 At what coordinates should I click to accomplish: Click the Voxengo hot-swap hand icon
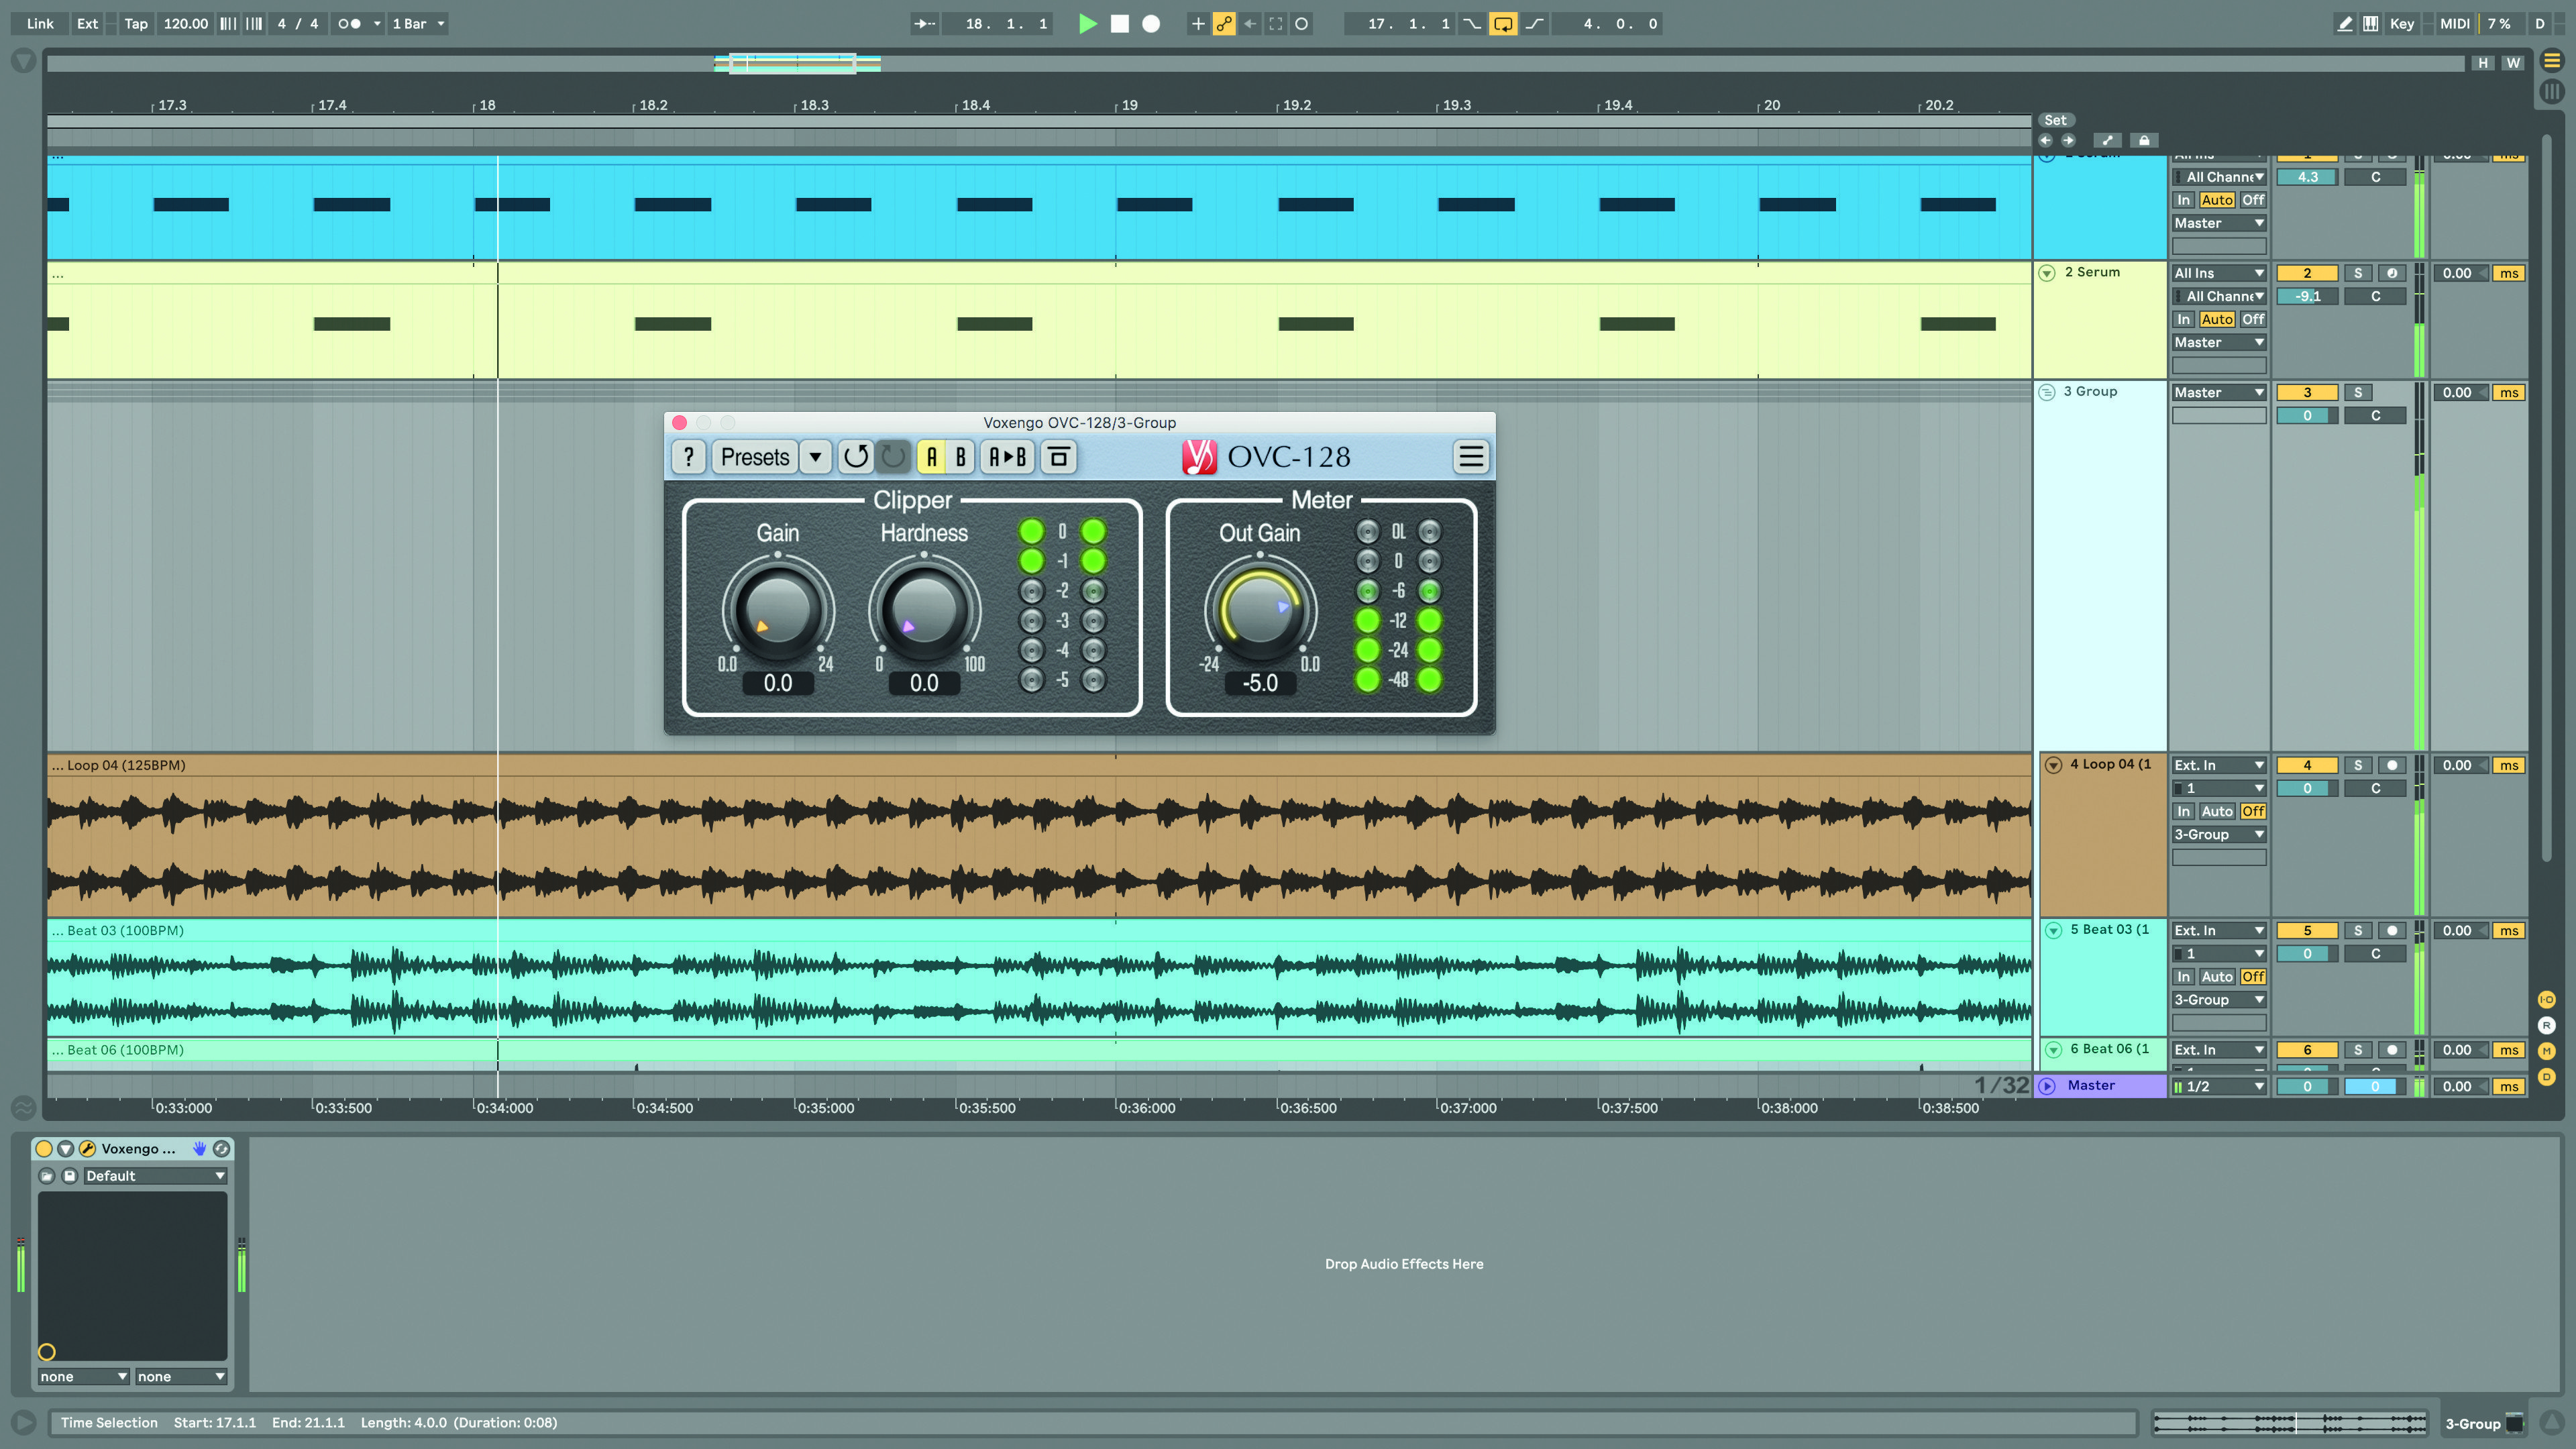coord(199,1149)
